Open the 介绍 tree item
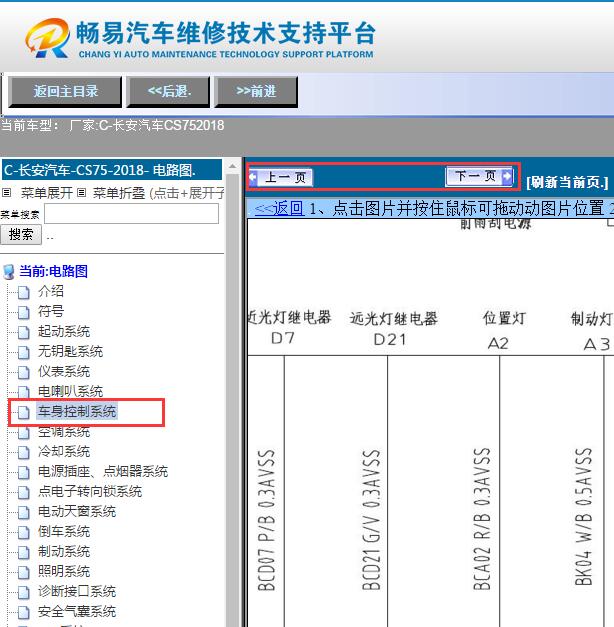 pos(51,291)
